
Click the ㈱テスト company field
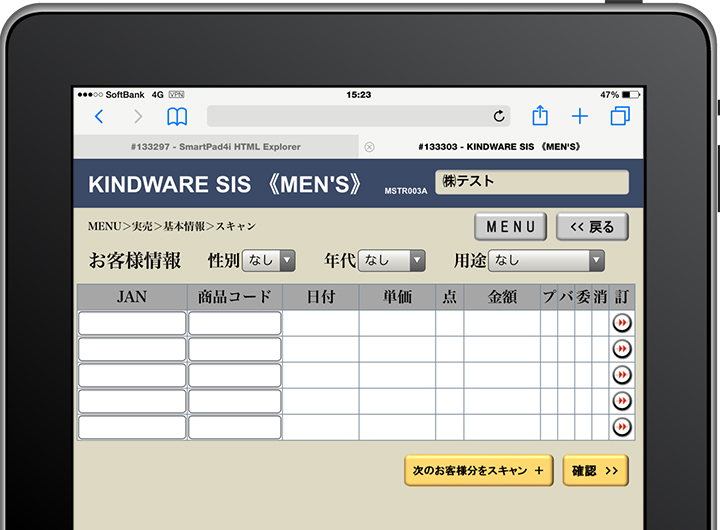(532, 182)
